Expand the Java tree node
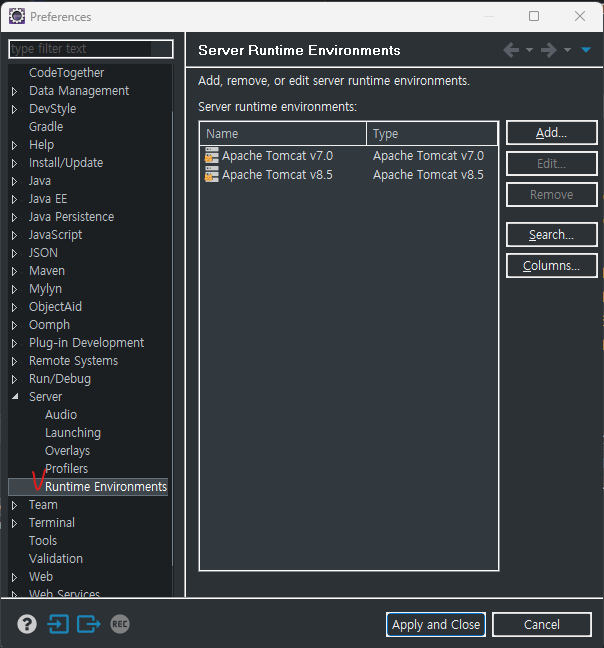 [x=14, y=181]
